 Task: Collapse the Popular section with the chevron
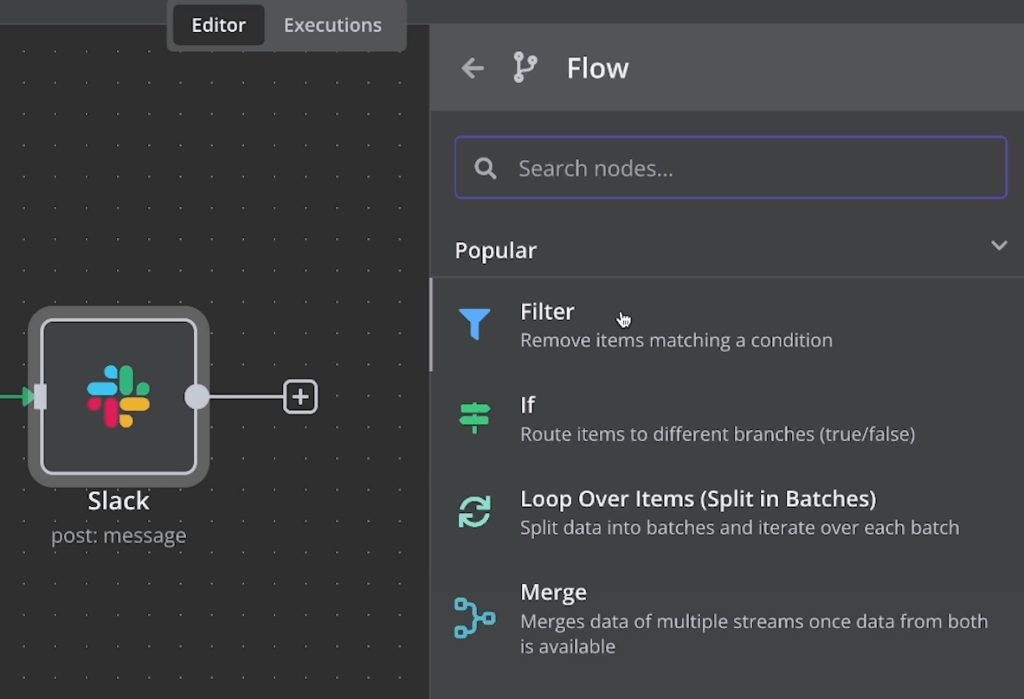click(998, 246)
